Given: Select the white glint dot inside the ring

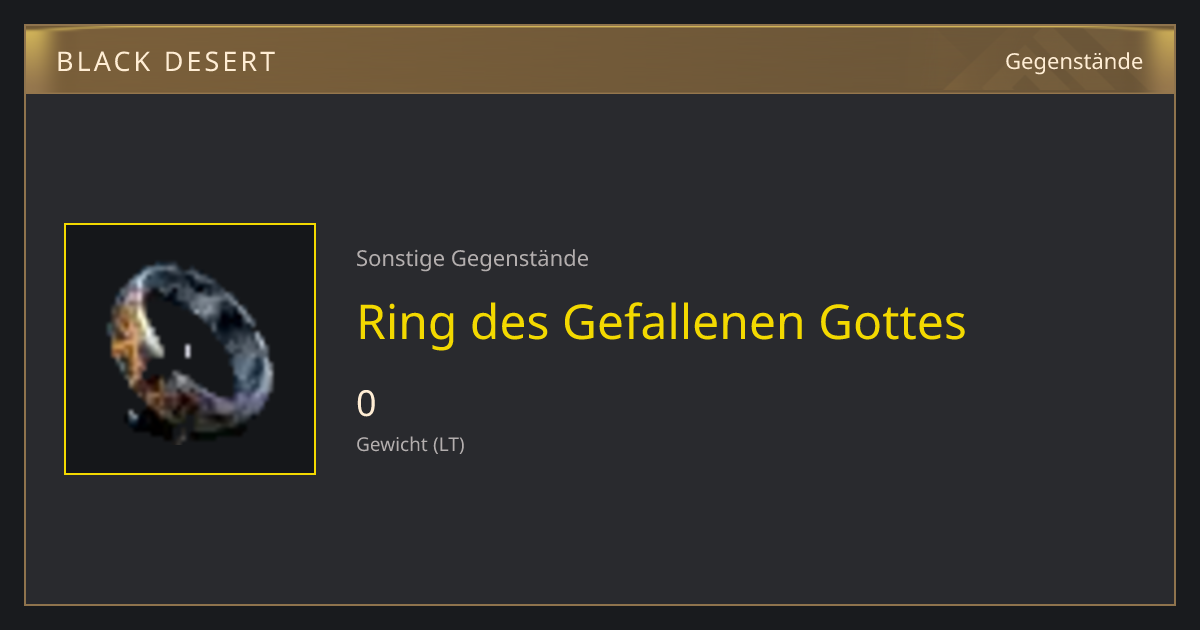Looking at the screenshot, I should [x=188, y=350].
